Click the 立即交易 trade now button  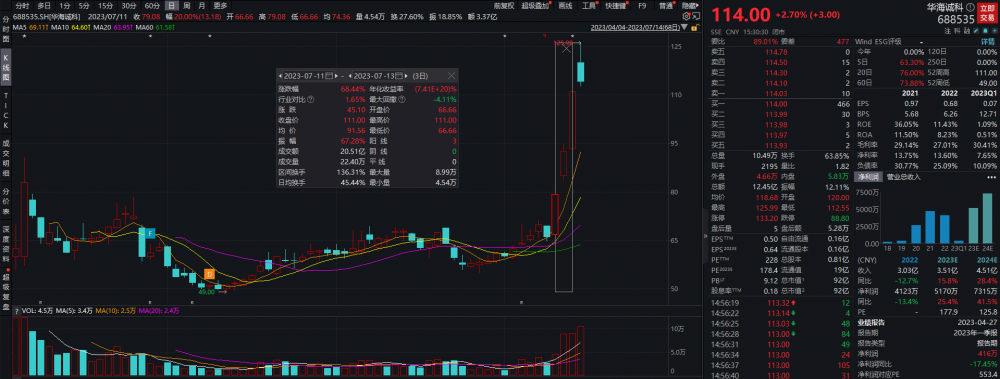tap(987, 13)
